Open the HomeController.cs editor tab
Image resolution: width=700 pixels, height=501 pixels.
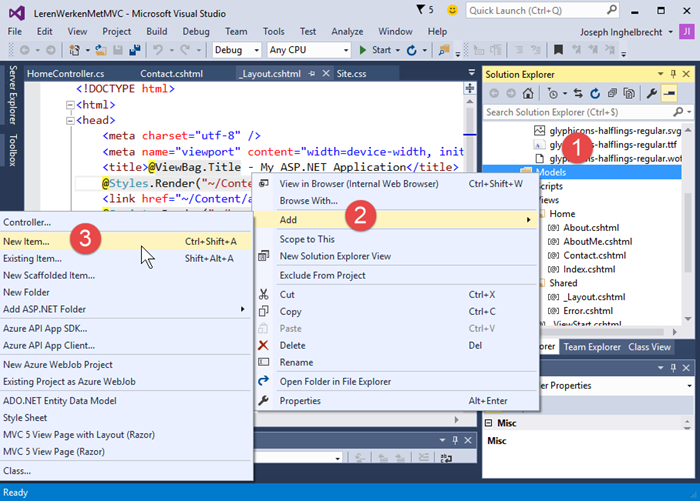(66, 74)
